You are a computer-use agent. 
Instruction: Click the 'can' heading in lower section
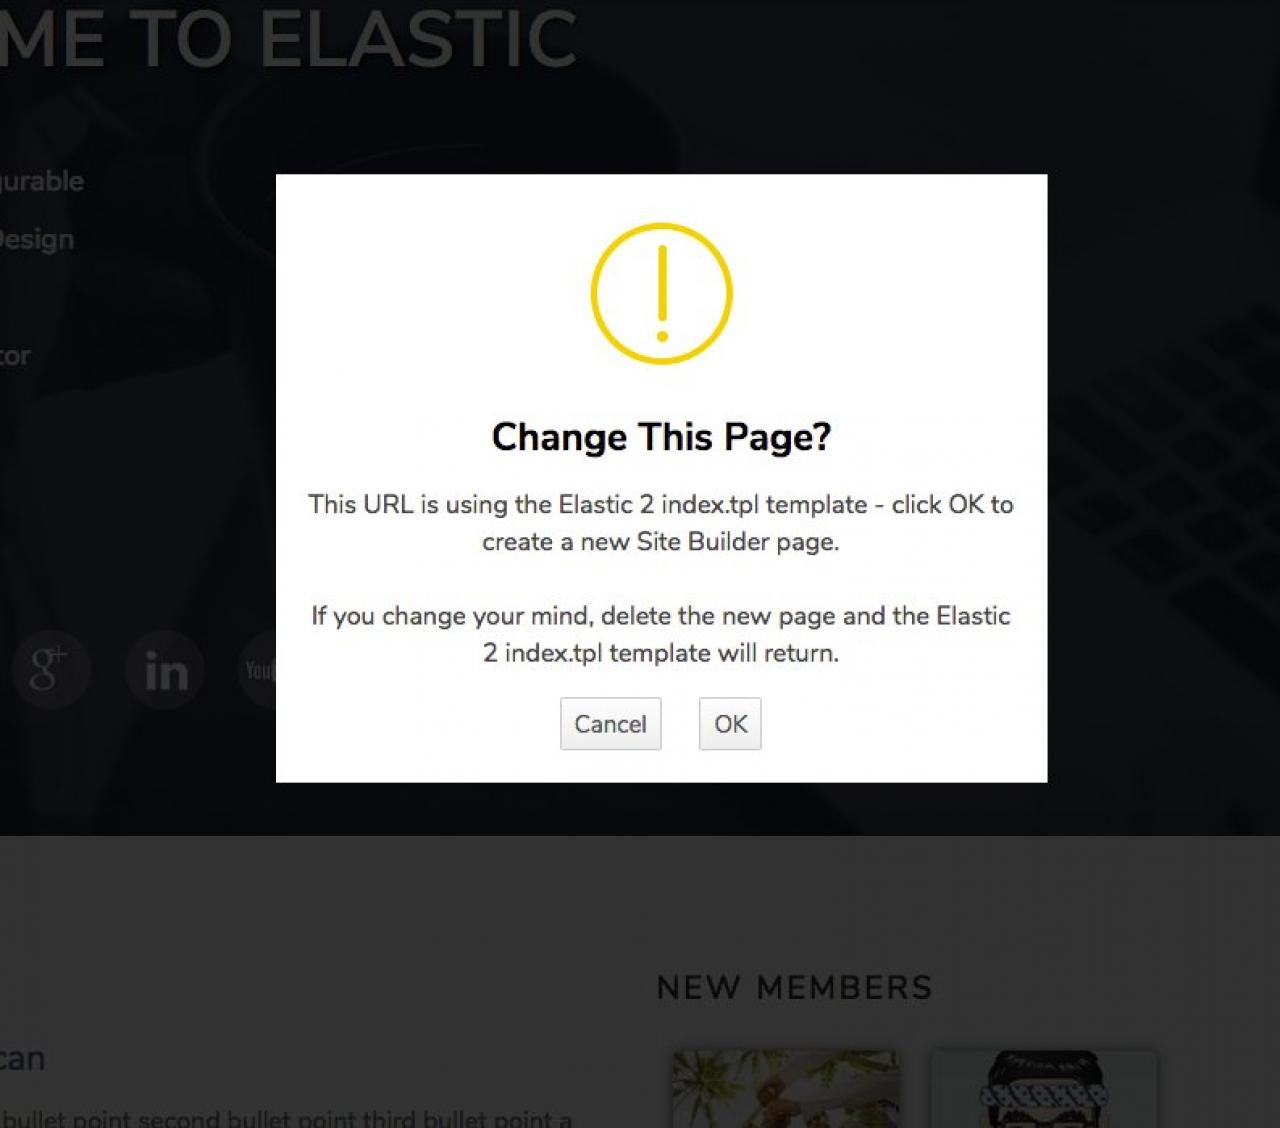pyautogui.click(x=22, y=1058)
